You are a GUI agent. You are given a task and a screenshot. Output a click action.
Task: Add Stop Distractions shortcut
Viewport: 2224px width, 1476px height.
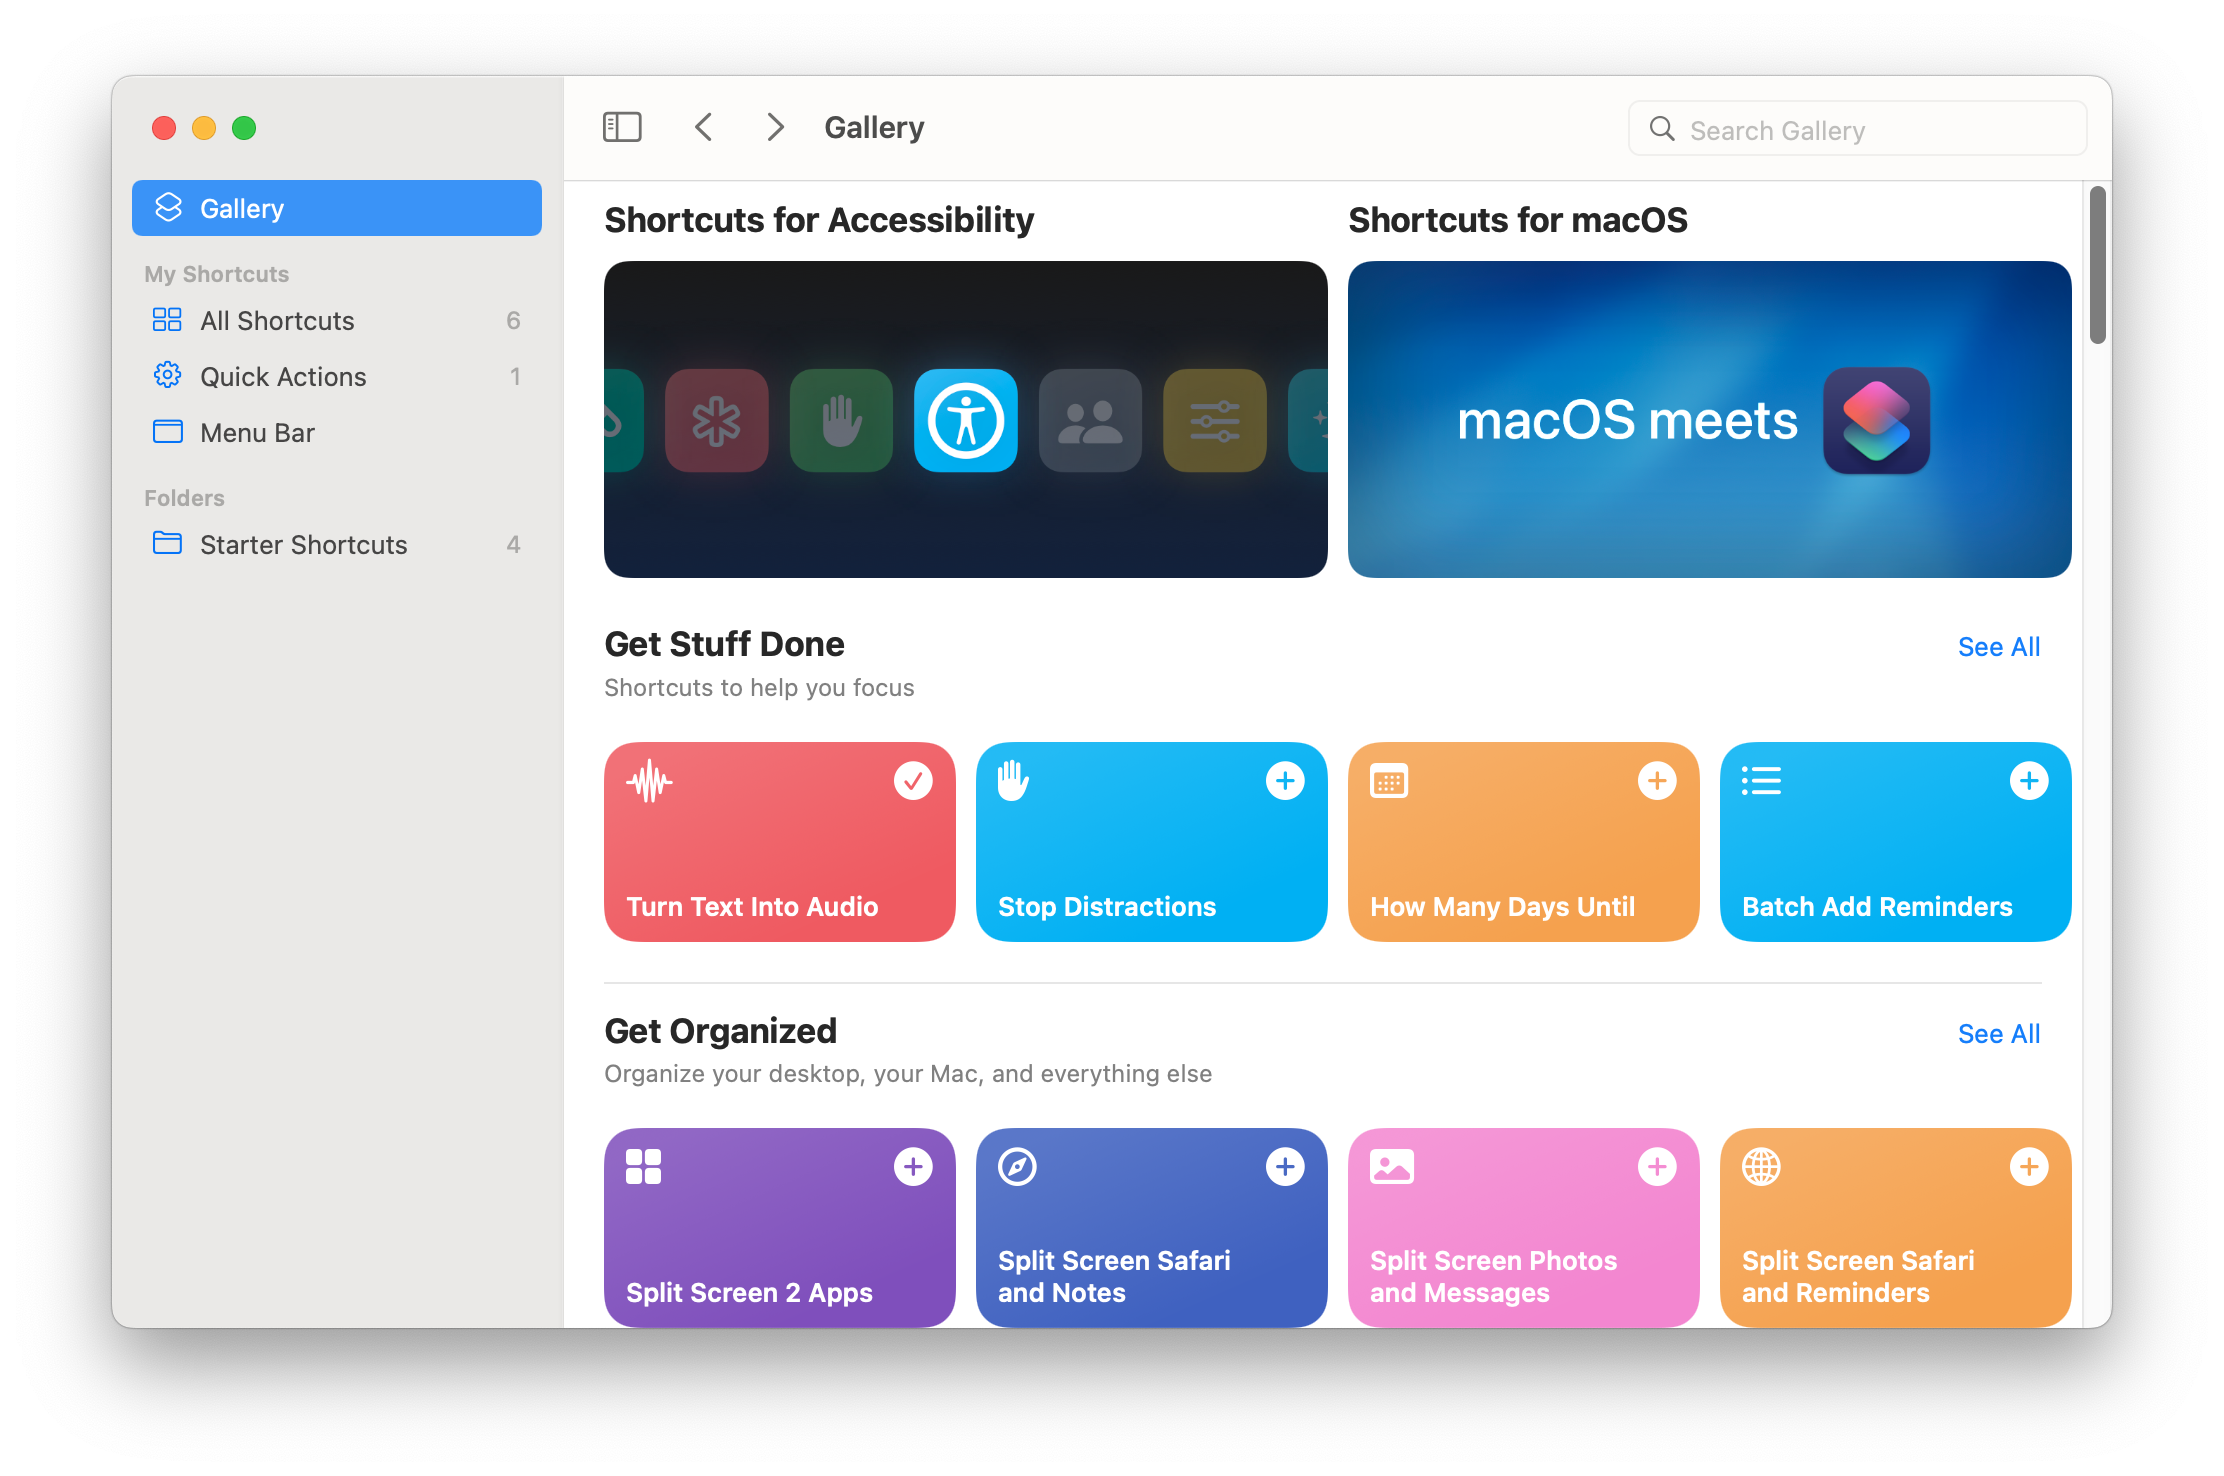[1285, 779]
